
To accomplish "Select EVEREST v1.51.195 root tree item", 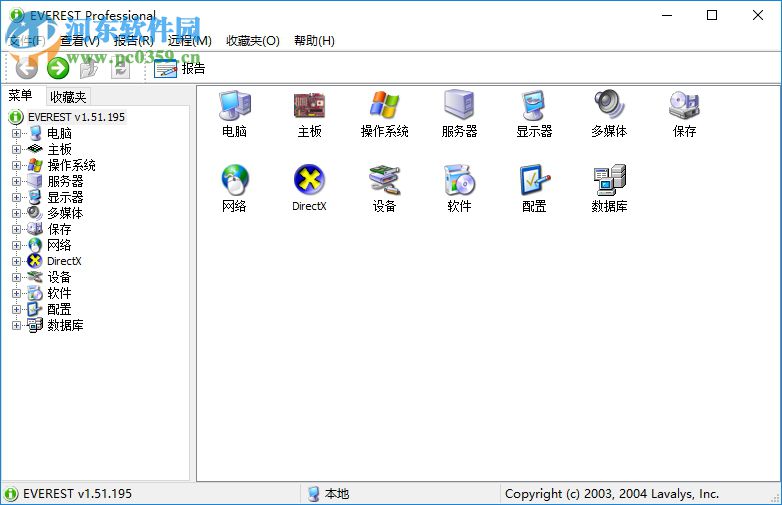I will coord(76,117).
